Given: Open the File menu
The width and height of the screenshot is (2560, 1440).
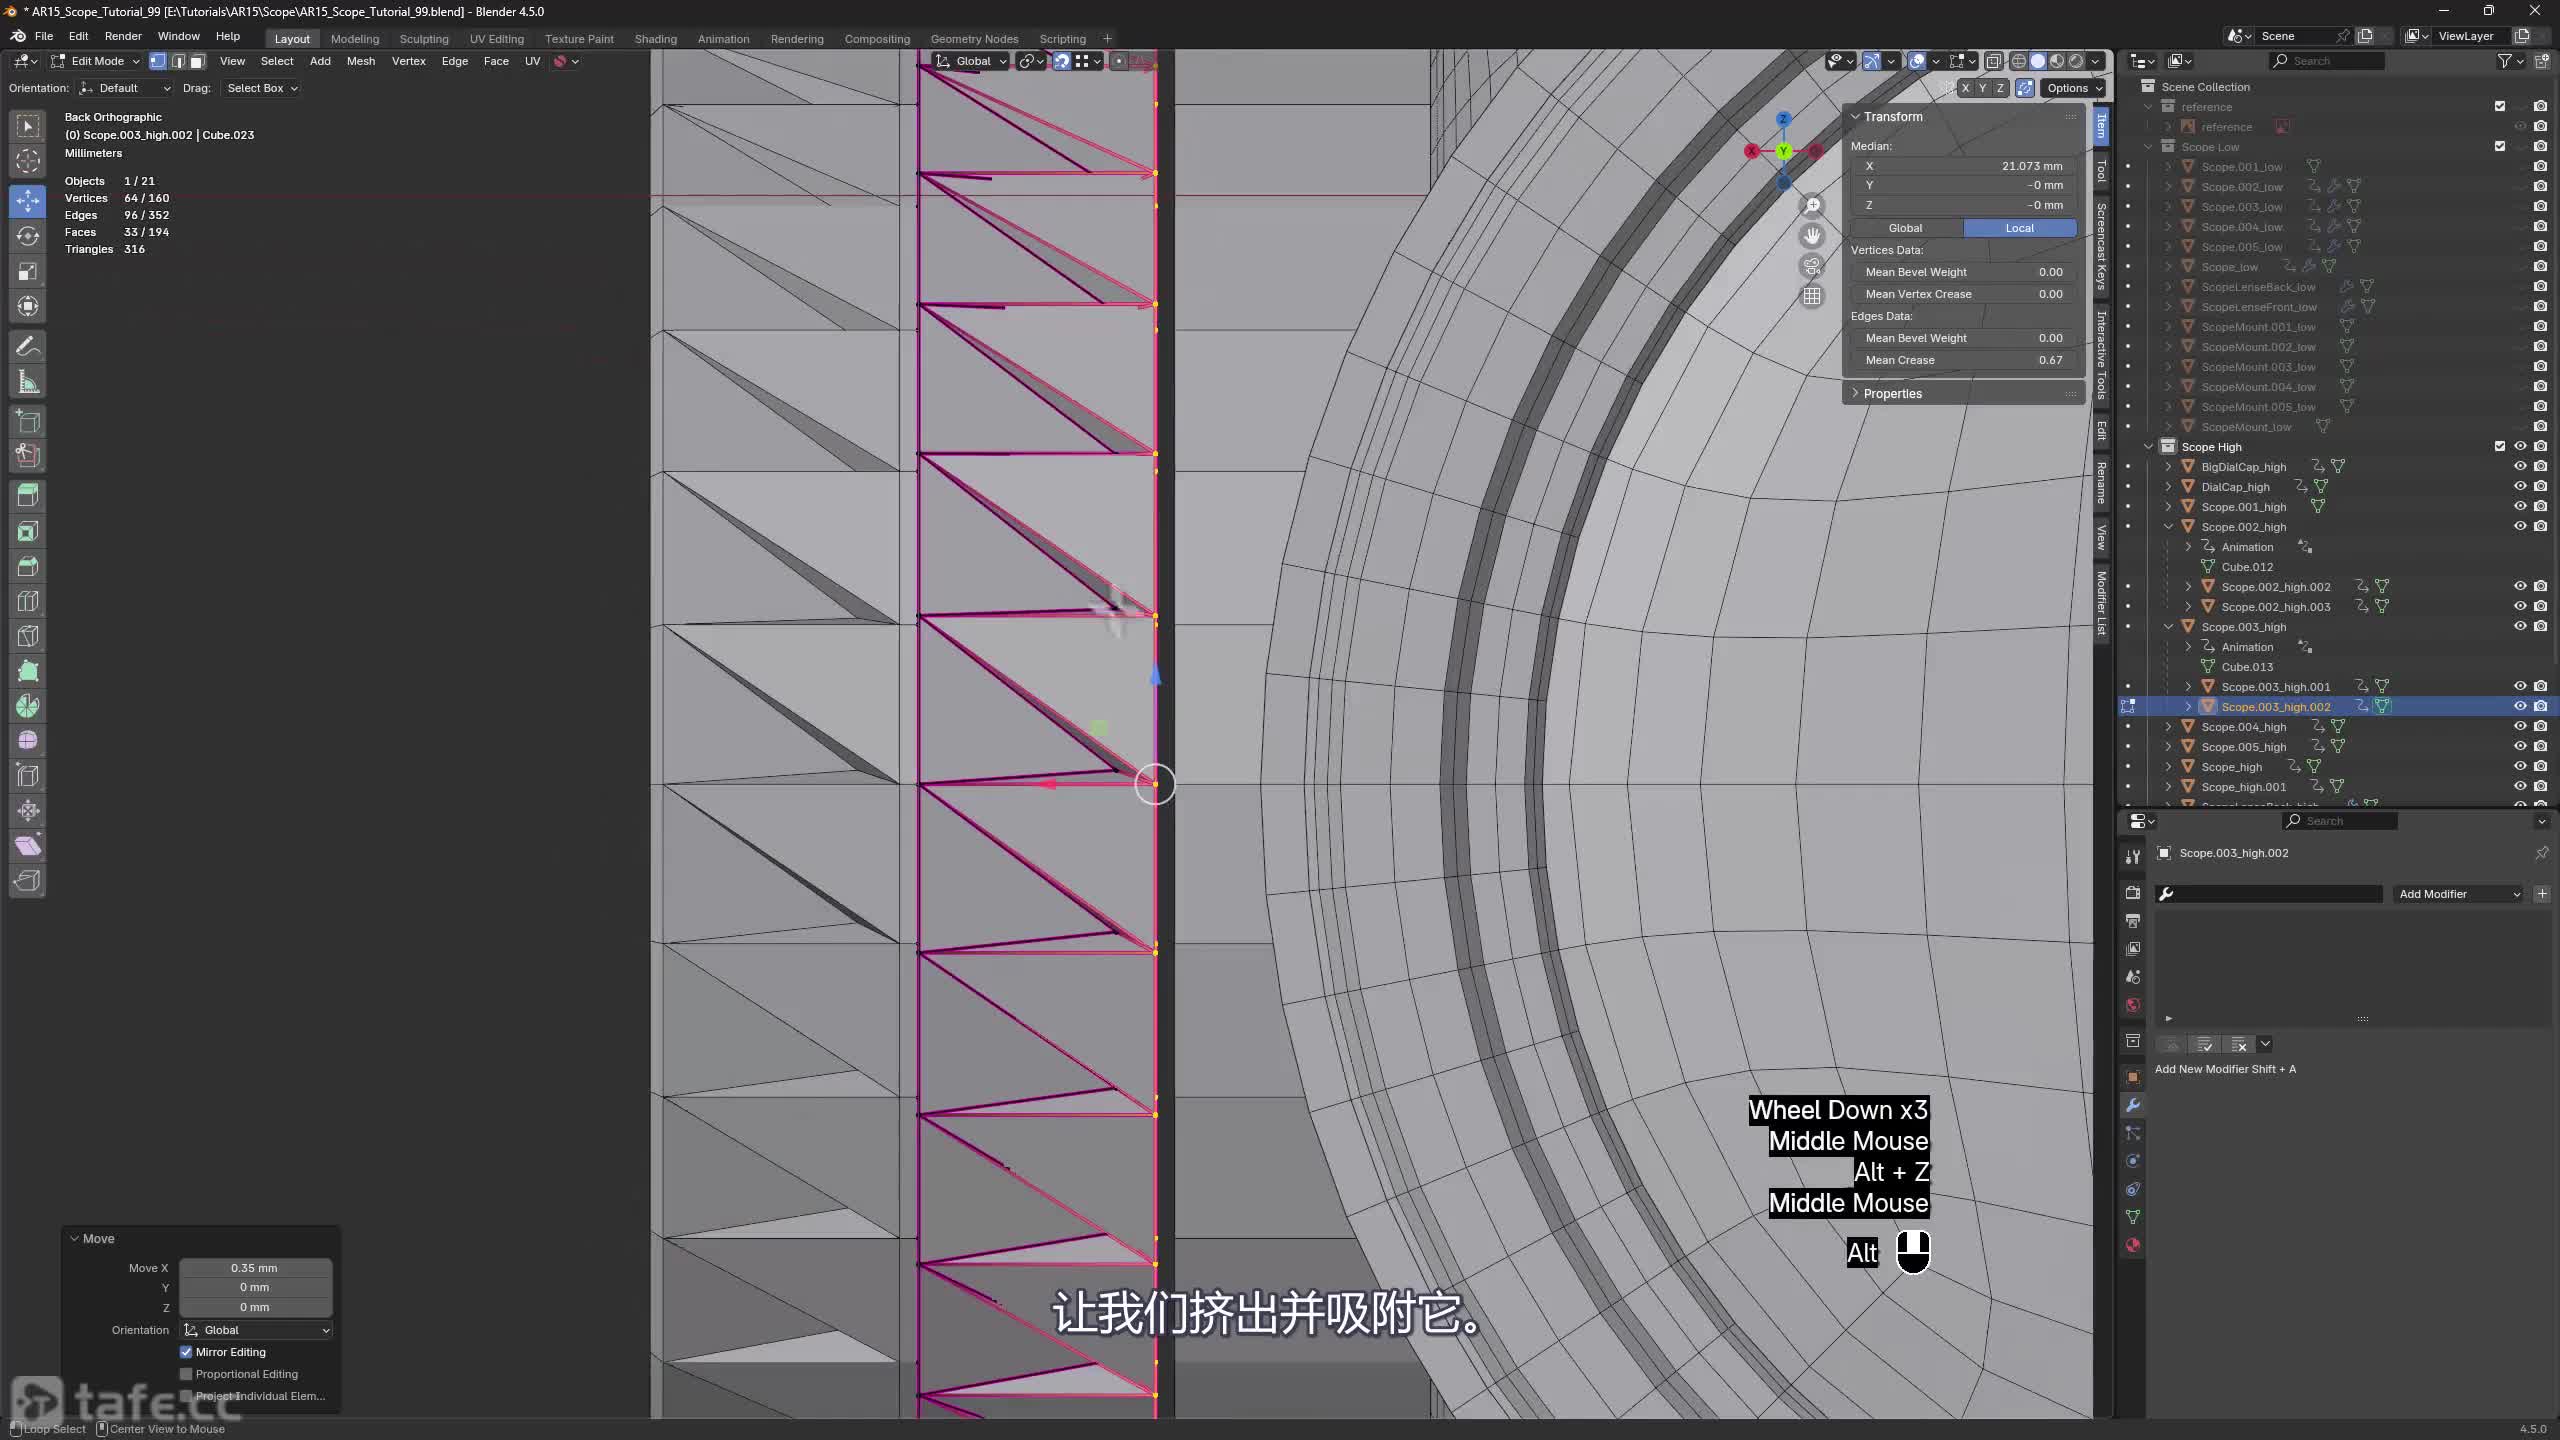Looking at the screenshot, I should (44, 36).
